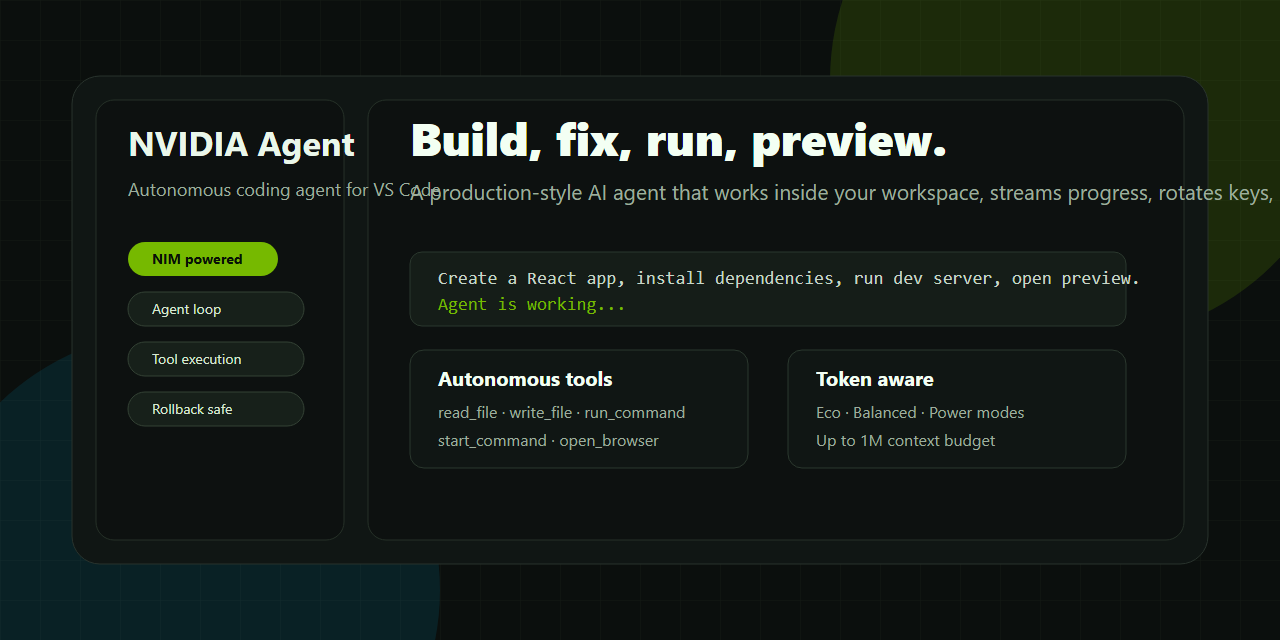Click the 'read_file · write_file · run_command' line
Screen dimensions: 1280x640
(562, 413)
